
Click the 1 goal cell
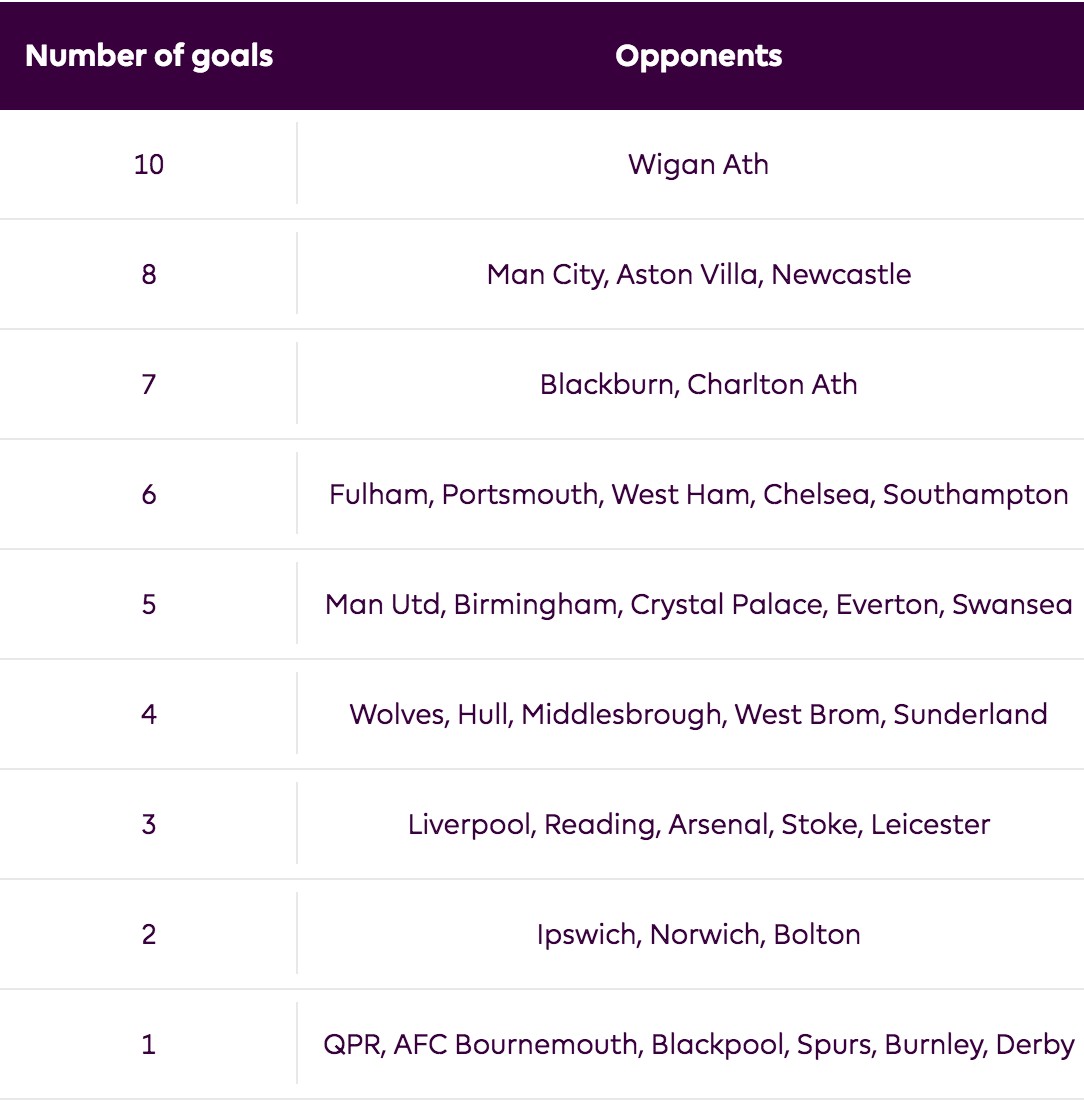[149, 1044]
